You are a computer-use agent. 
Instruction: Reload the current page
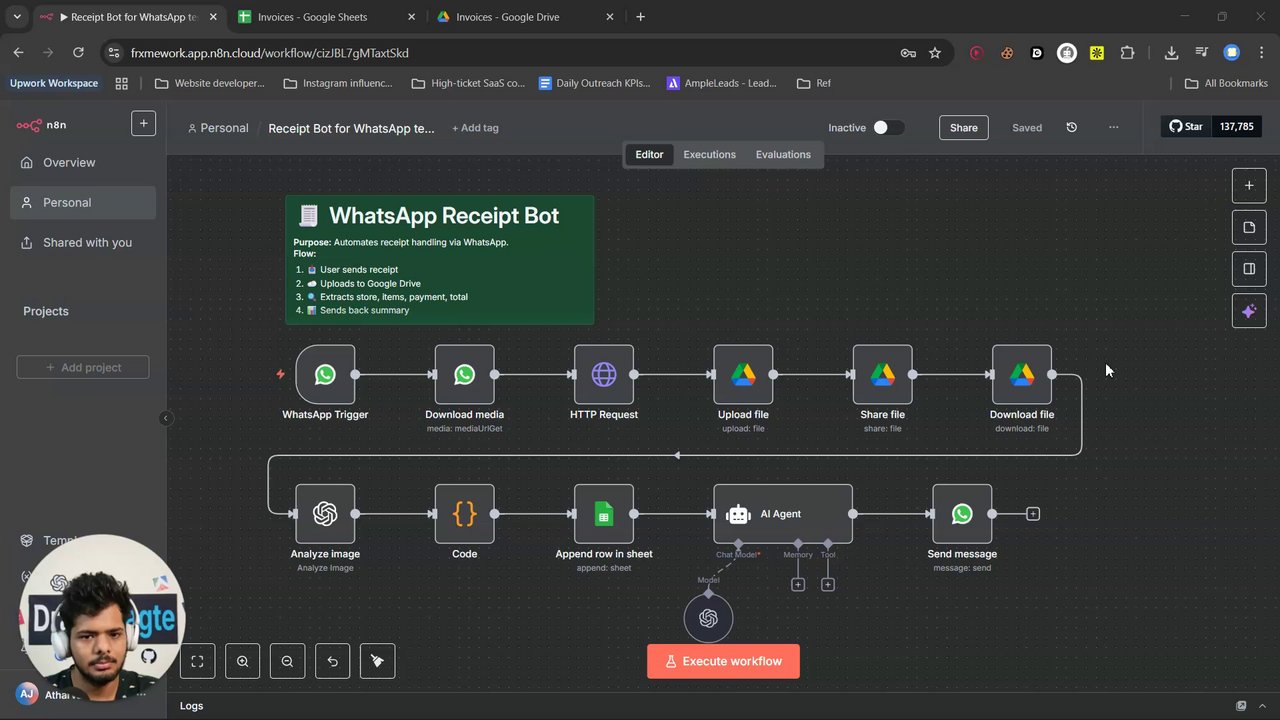click(x=78, y=53)
